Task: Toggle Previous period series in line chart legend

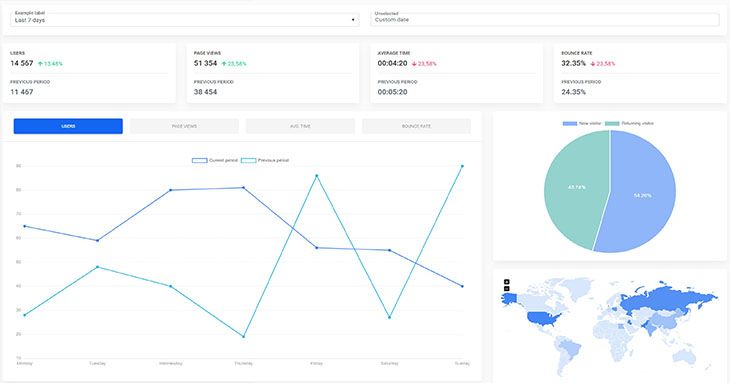Action: point(265,160)
